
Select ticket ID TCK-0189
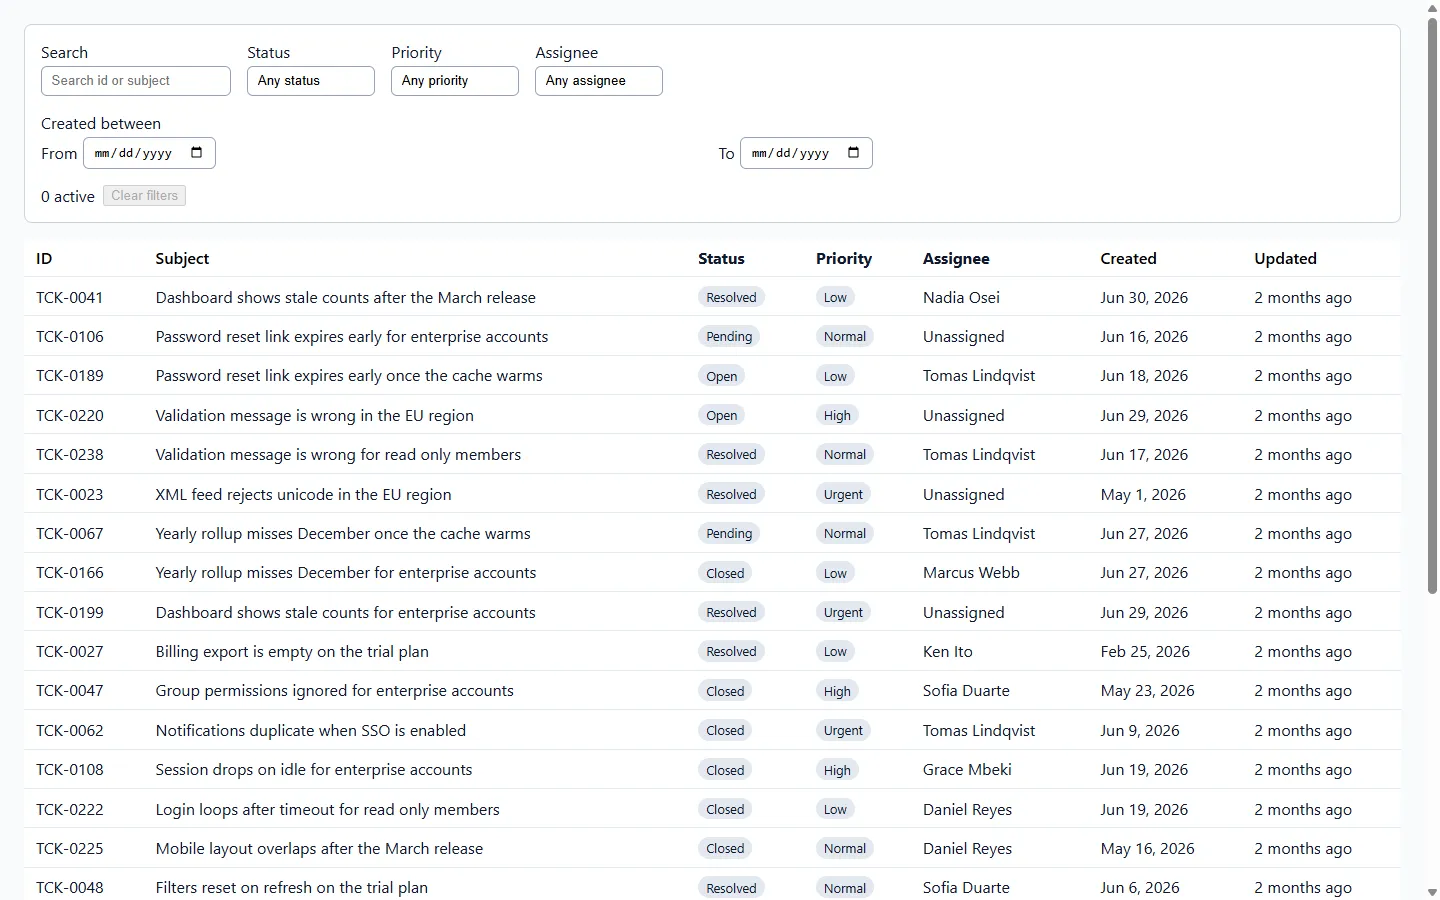[x=69, y=376]
